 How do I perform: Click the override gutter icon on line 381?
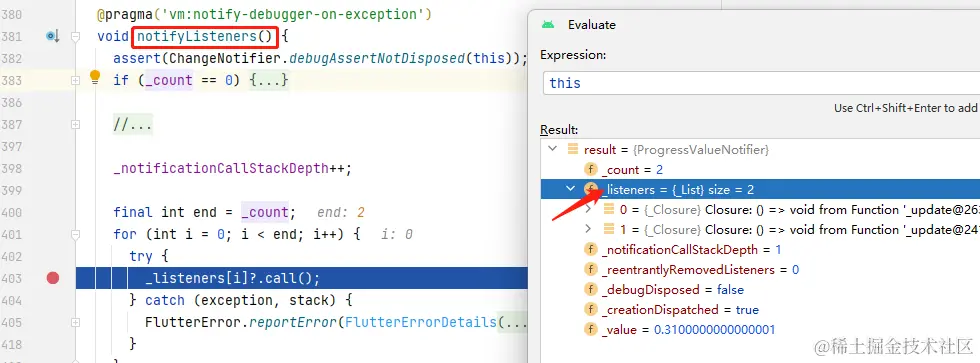(x=52, y=36)
